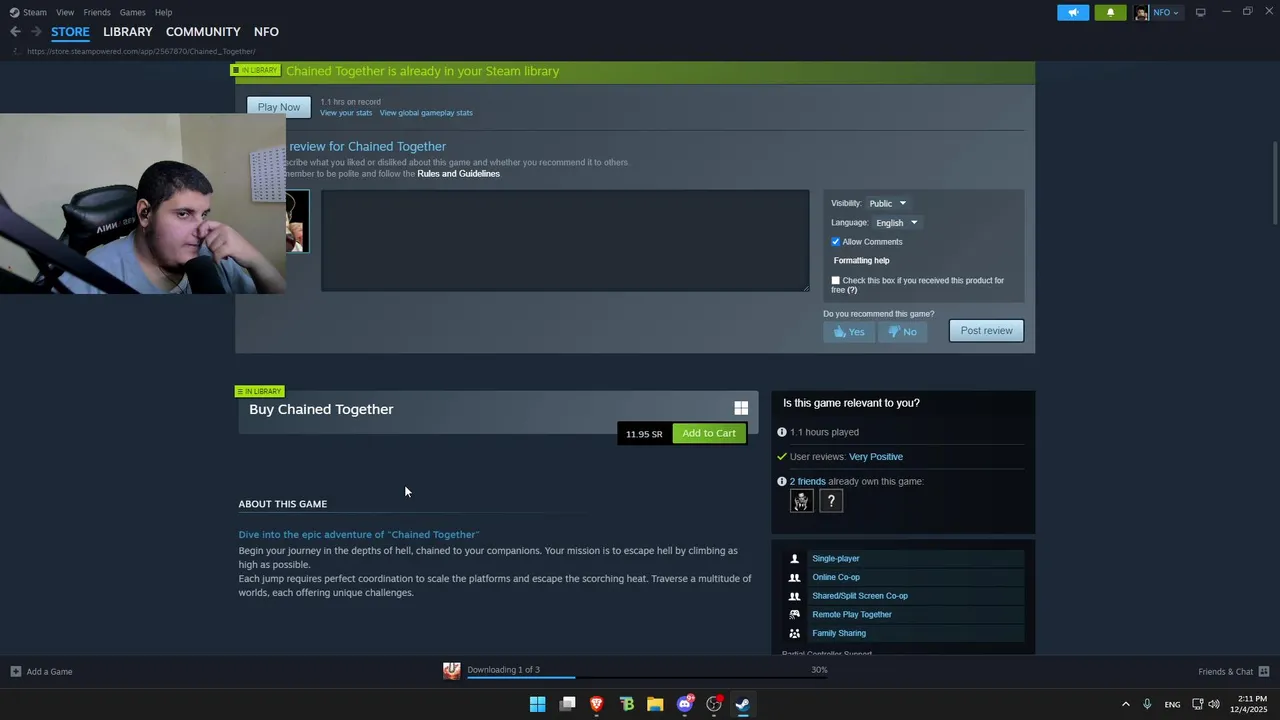Image resolution: width=1280 pixels, height=720 pixels.
Task: Open the downloading game thumbnail icon
Action: (452, 671)
